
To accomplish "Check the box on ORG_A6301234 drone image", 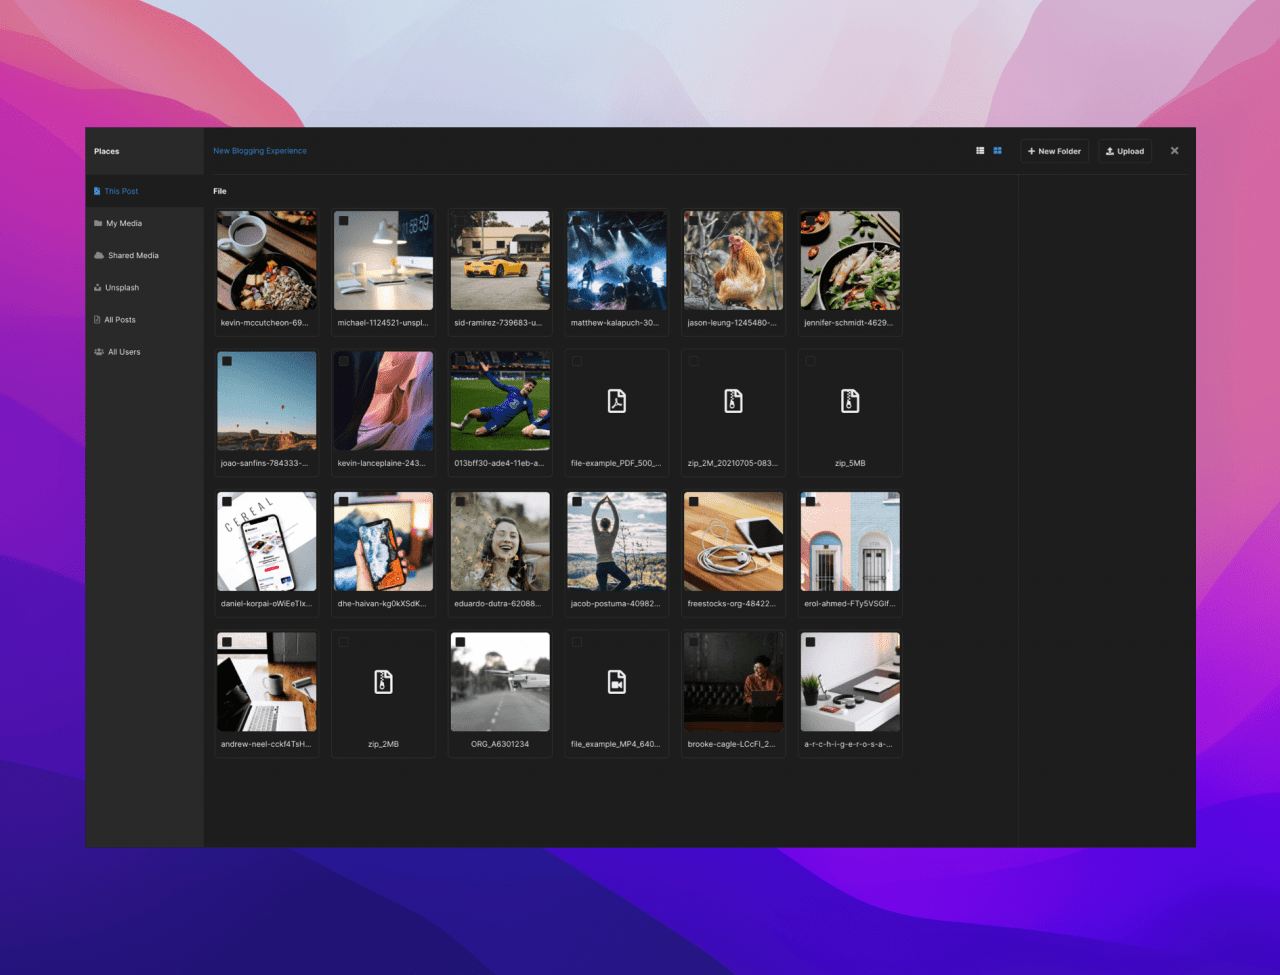I will [x=460, y=642].
